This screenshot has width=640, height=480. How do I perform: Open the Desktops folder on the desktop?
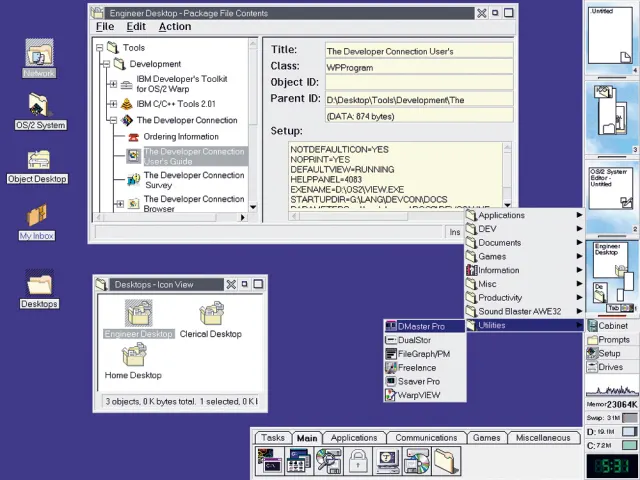pos(39,282)
